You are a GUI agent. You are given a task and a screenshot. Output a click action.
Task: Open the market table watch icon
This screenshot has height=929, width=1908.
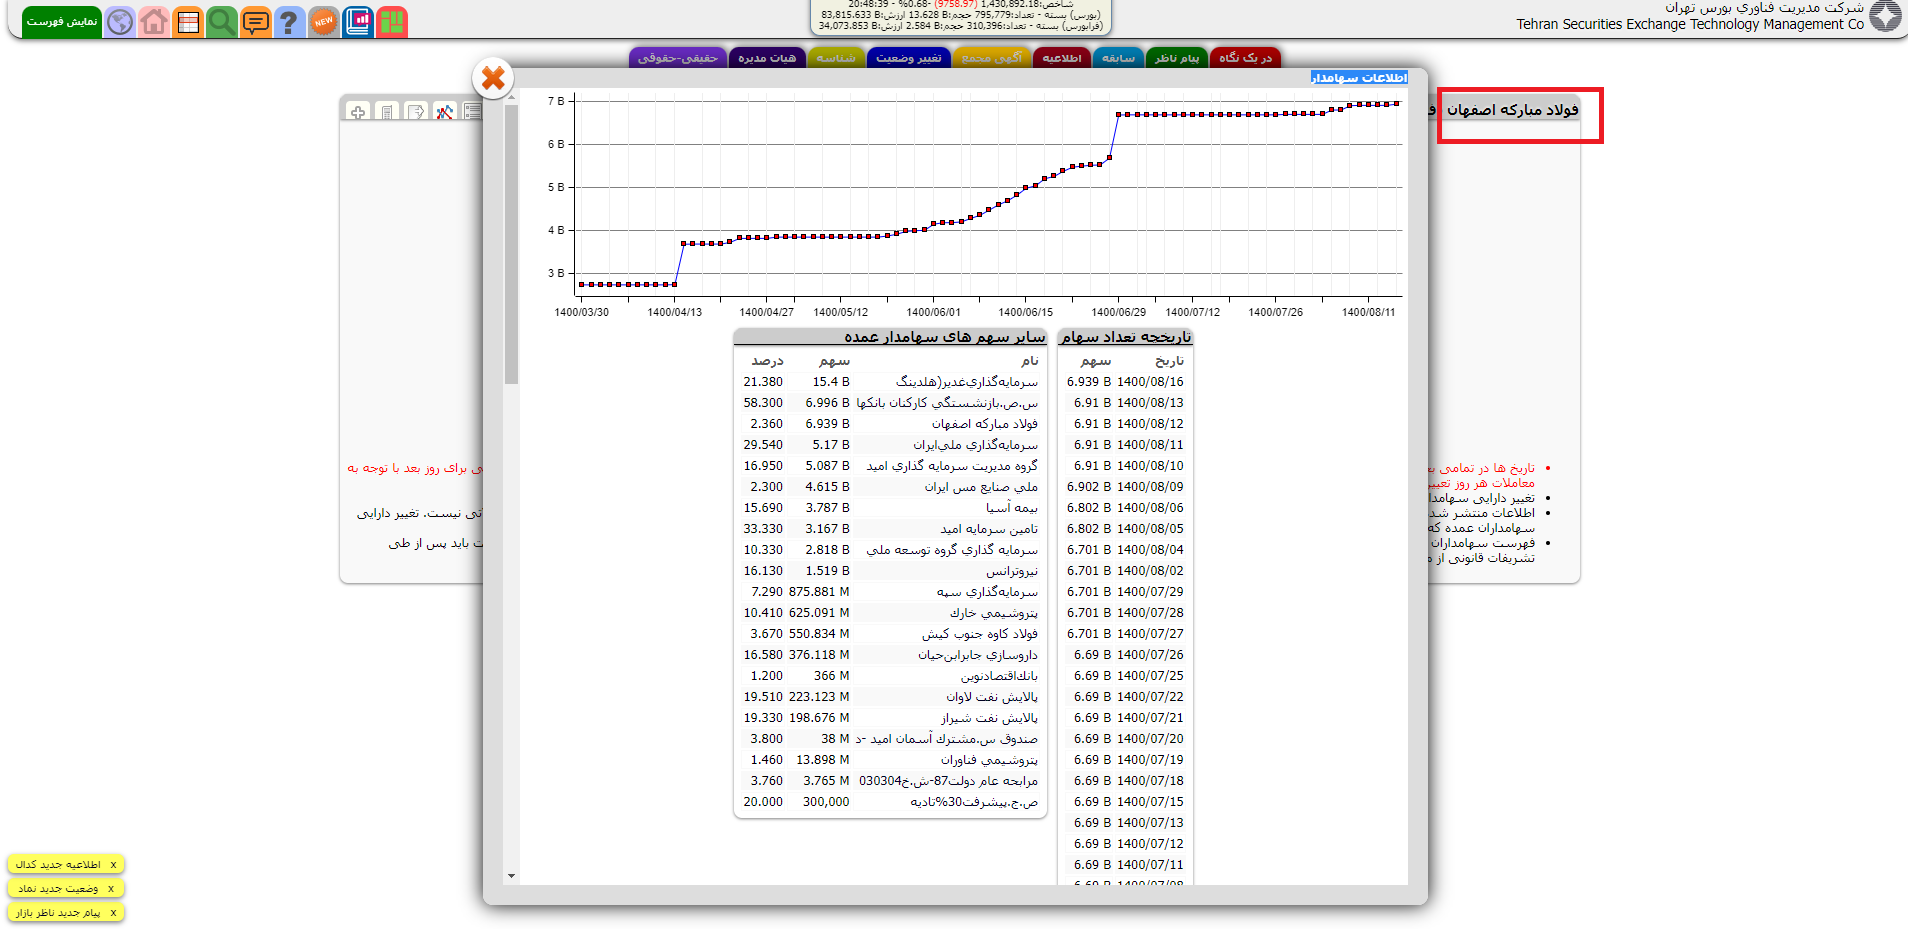[188, 22]
